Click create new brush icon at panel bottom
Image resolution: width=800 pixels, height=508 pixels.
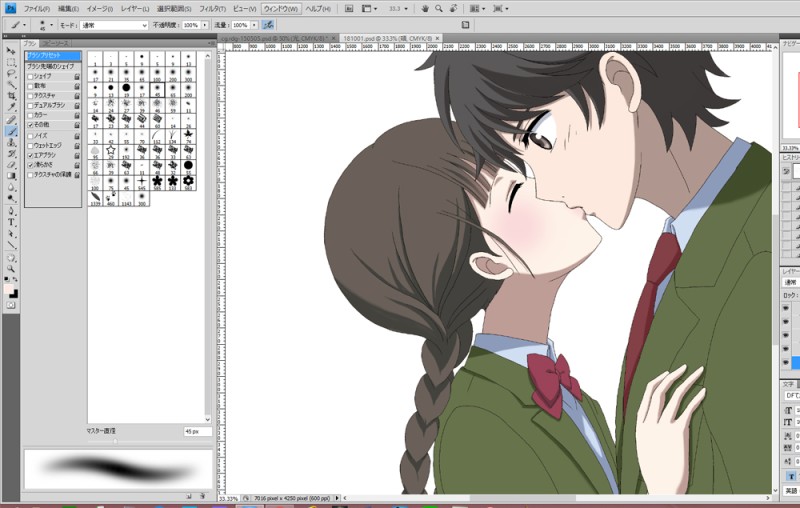click(189, 495)
